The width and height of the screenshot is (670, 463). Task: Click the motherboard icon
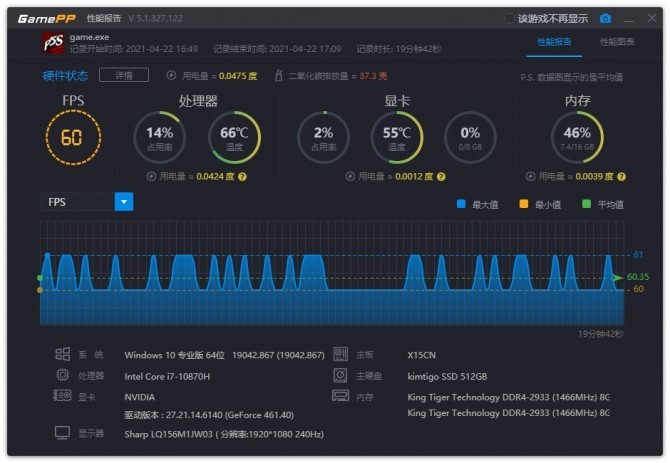[341, 354]
